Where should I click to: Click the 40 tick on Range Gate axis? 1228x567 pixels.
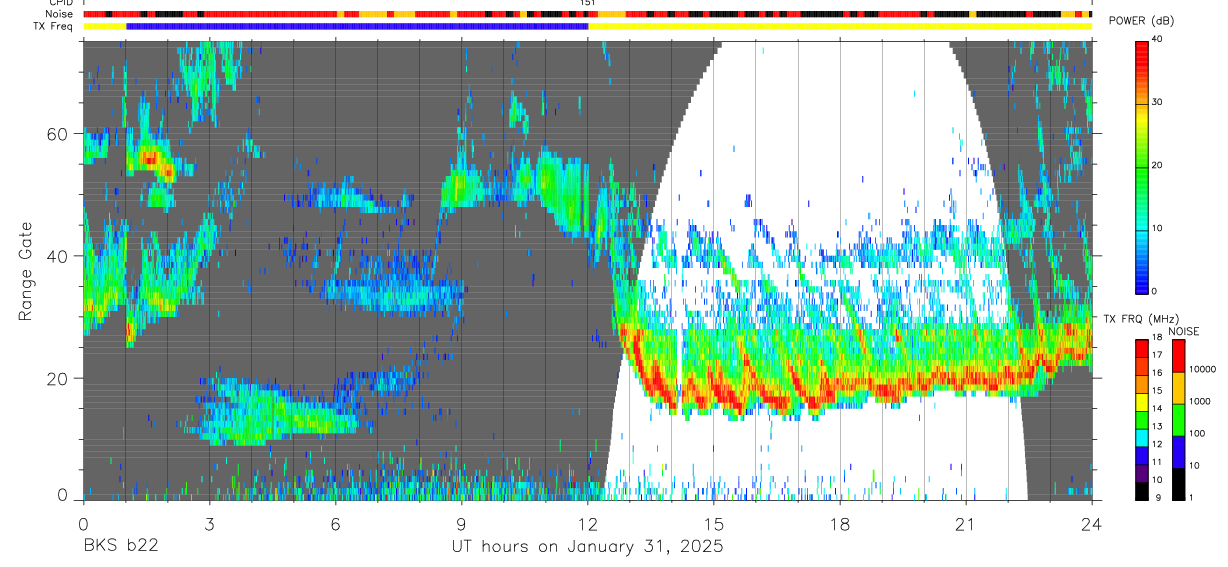tap(58, 256)
